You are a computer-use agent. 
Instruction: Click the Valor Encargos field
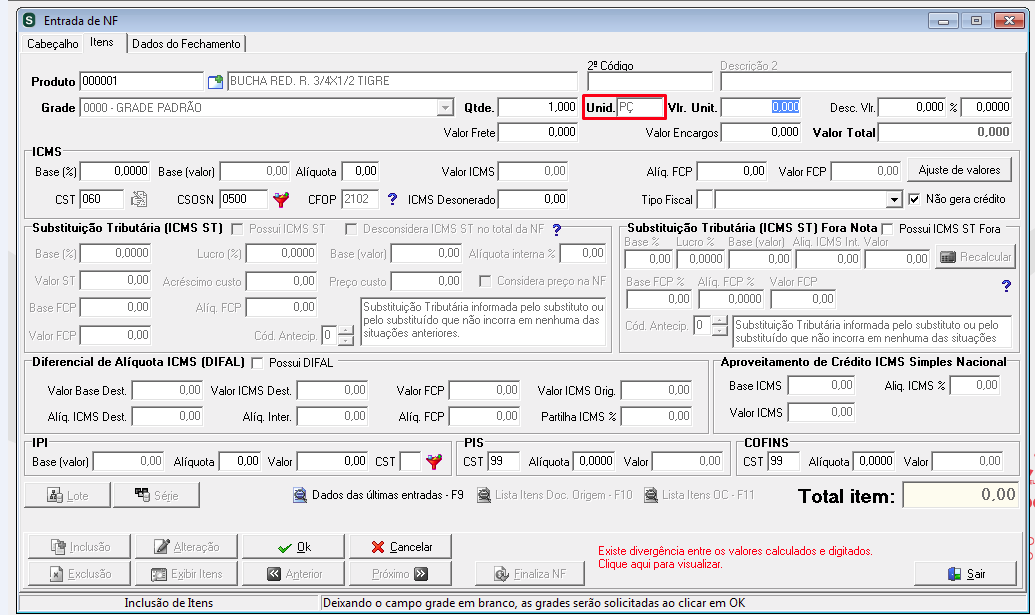click(761, 132)
